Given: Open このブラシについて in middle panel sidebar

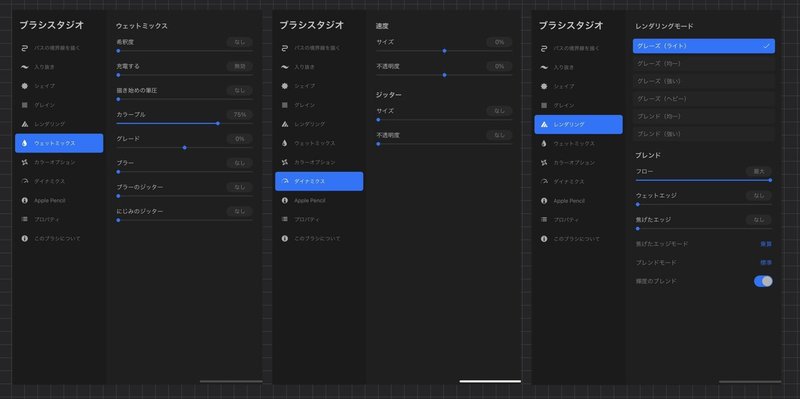Looking at the screenshot, I should pos(319,238).
